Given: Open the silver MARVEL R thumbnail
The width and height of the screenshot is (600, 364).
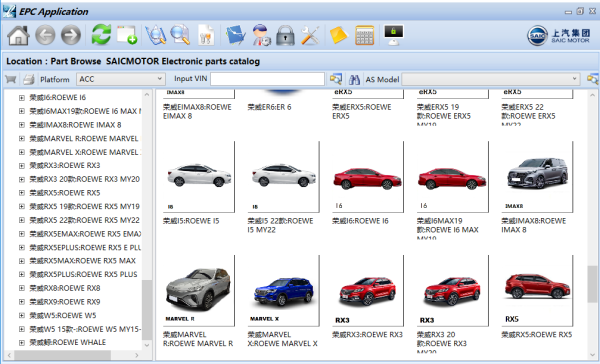Looking at the screenshot, I should click(199, 291).
